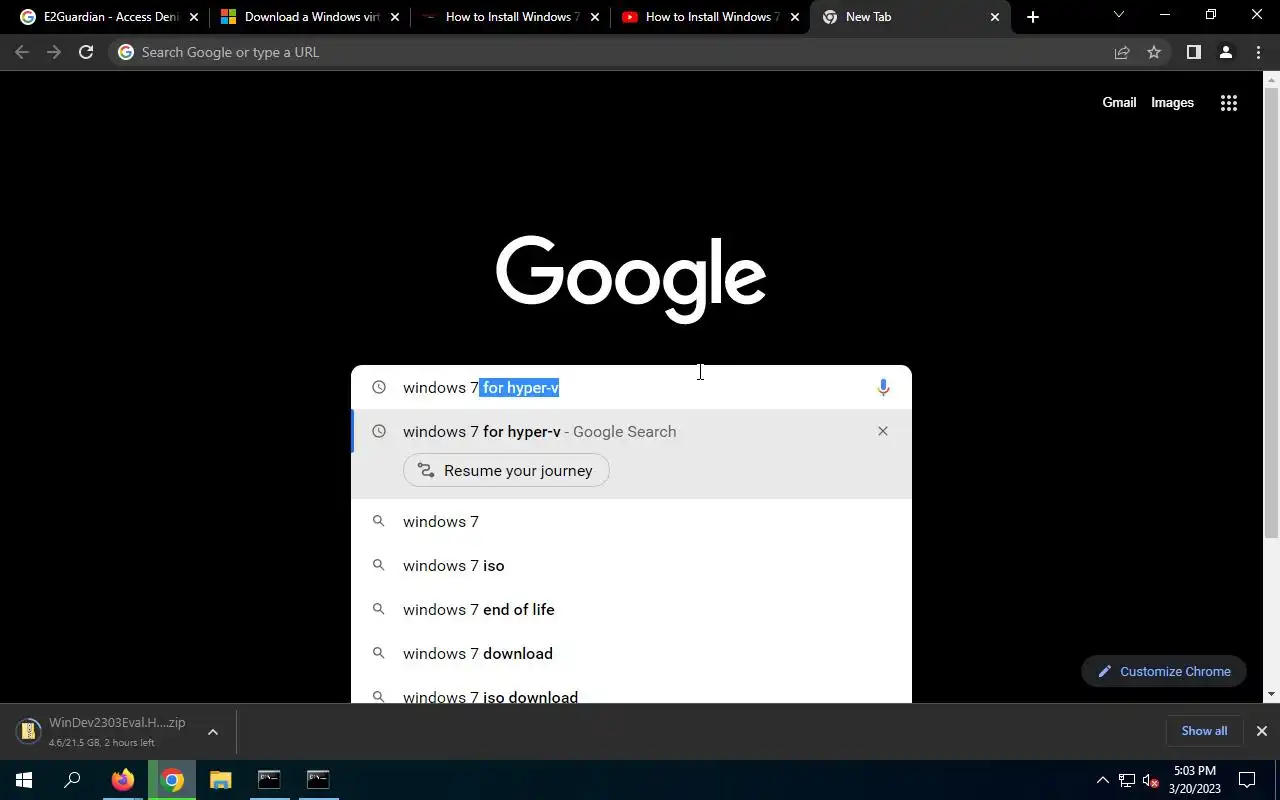Open the muted volume tray icon
1280x800 pixels.
(x=1151, y=780)
